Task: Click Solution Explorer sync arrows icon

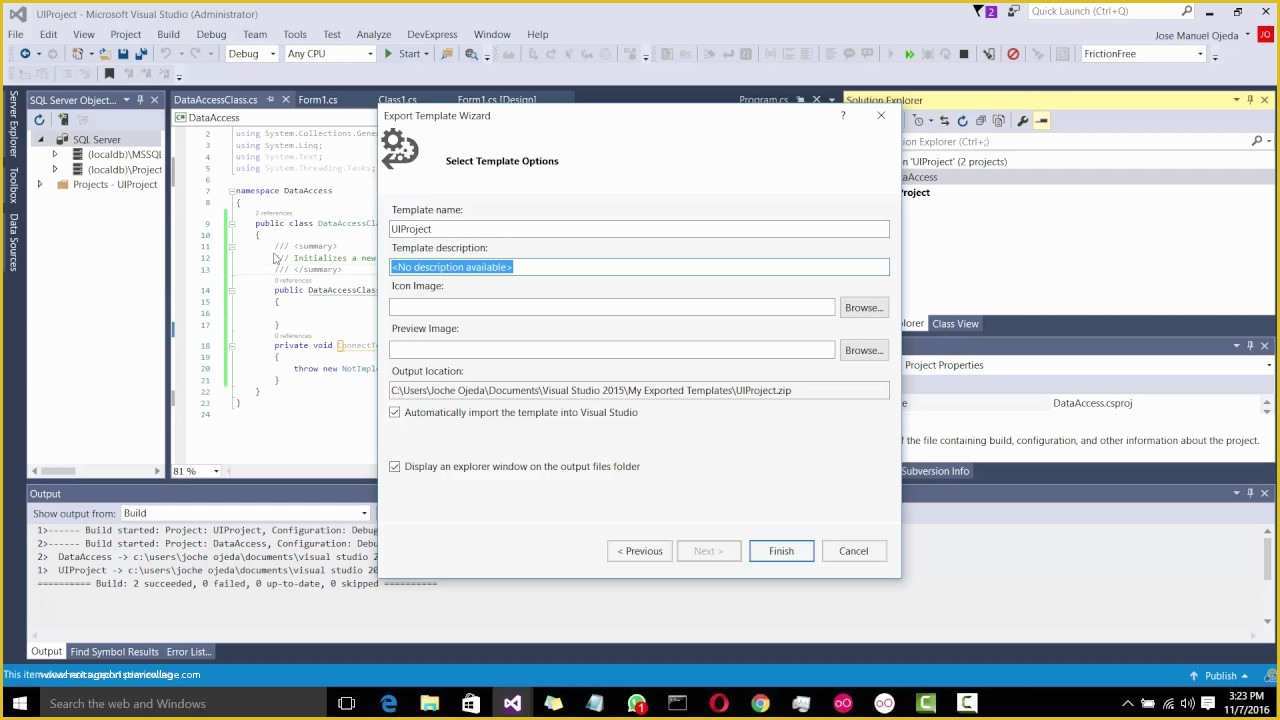Action: tap(944, 121)
